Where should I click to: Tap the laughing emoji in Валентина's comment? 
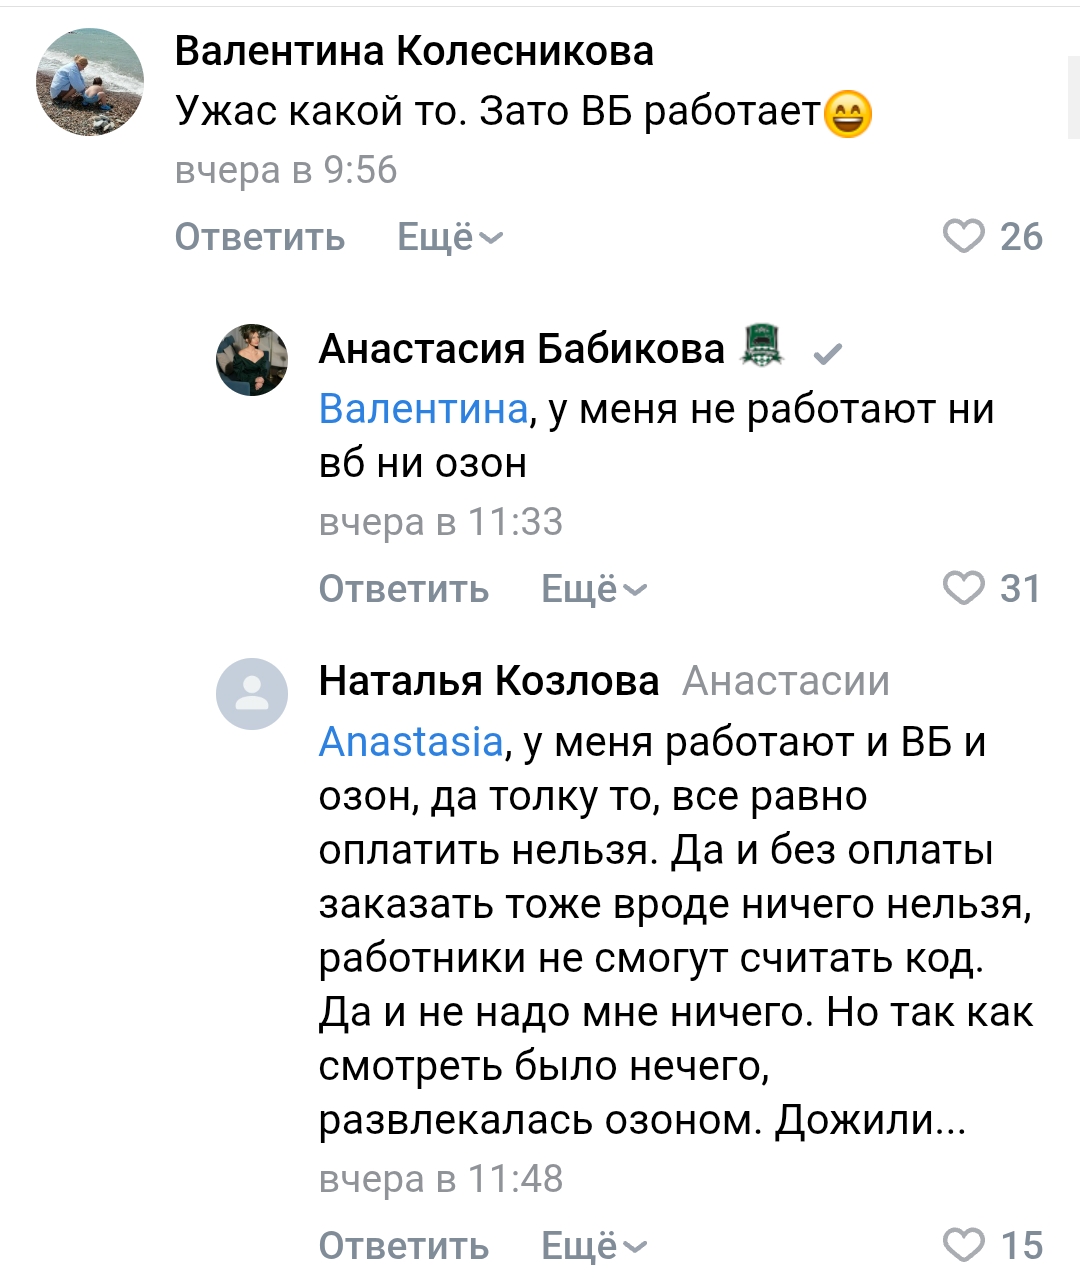[848, 113]
